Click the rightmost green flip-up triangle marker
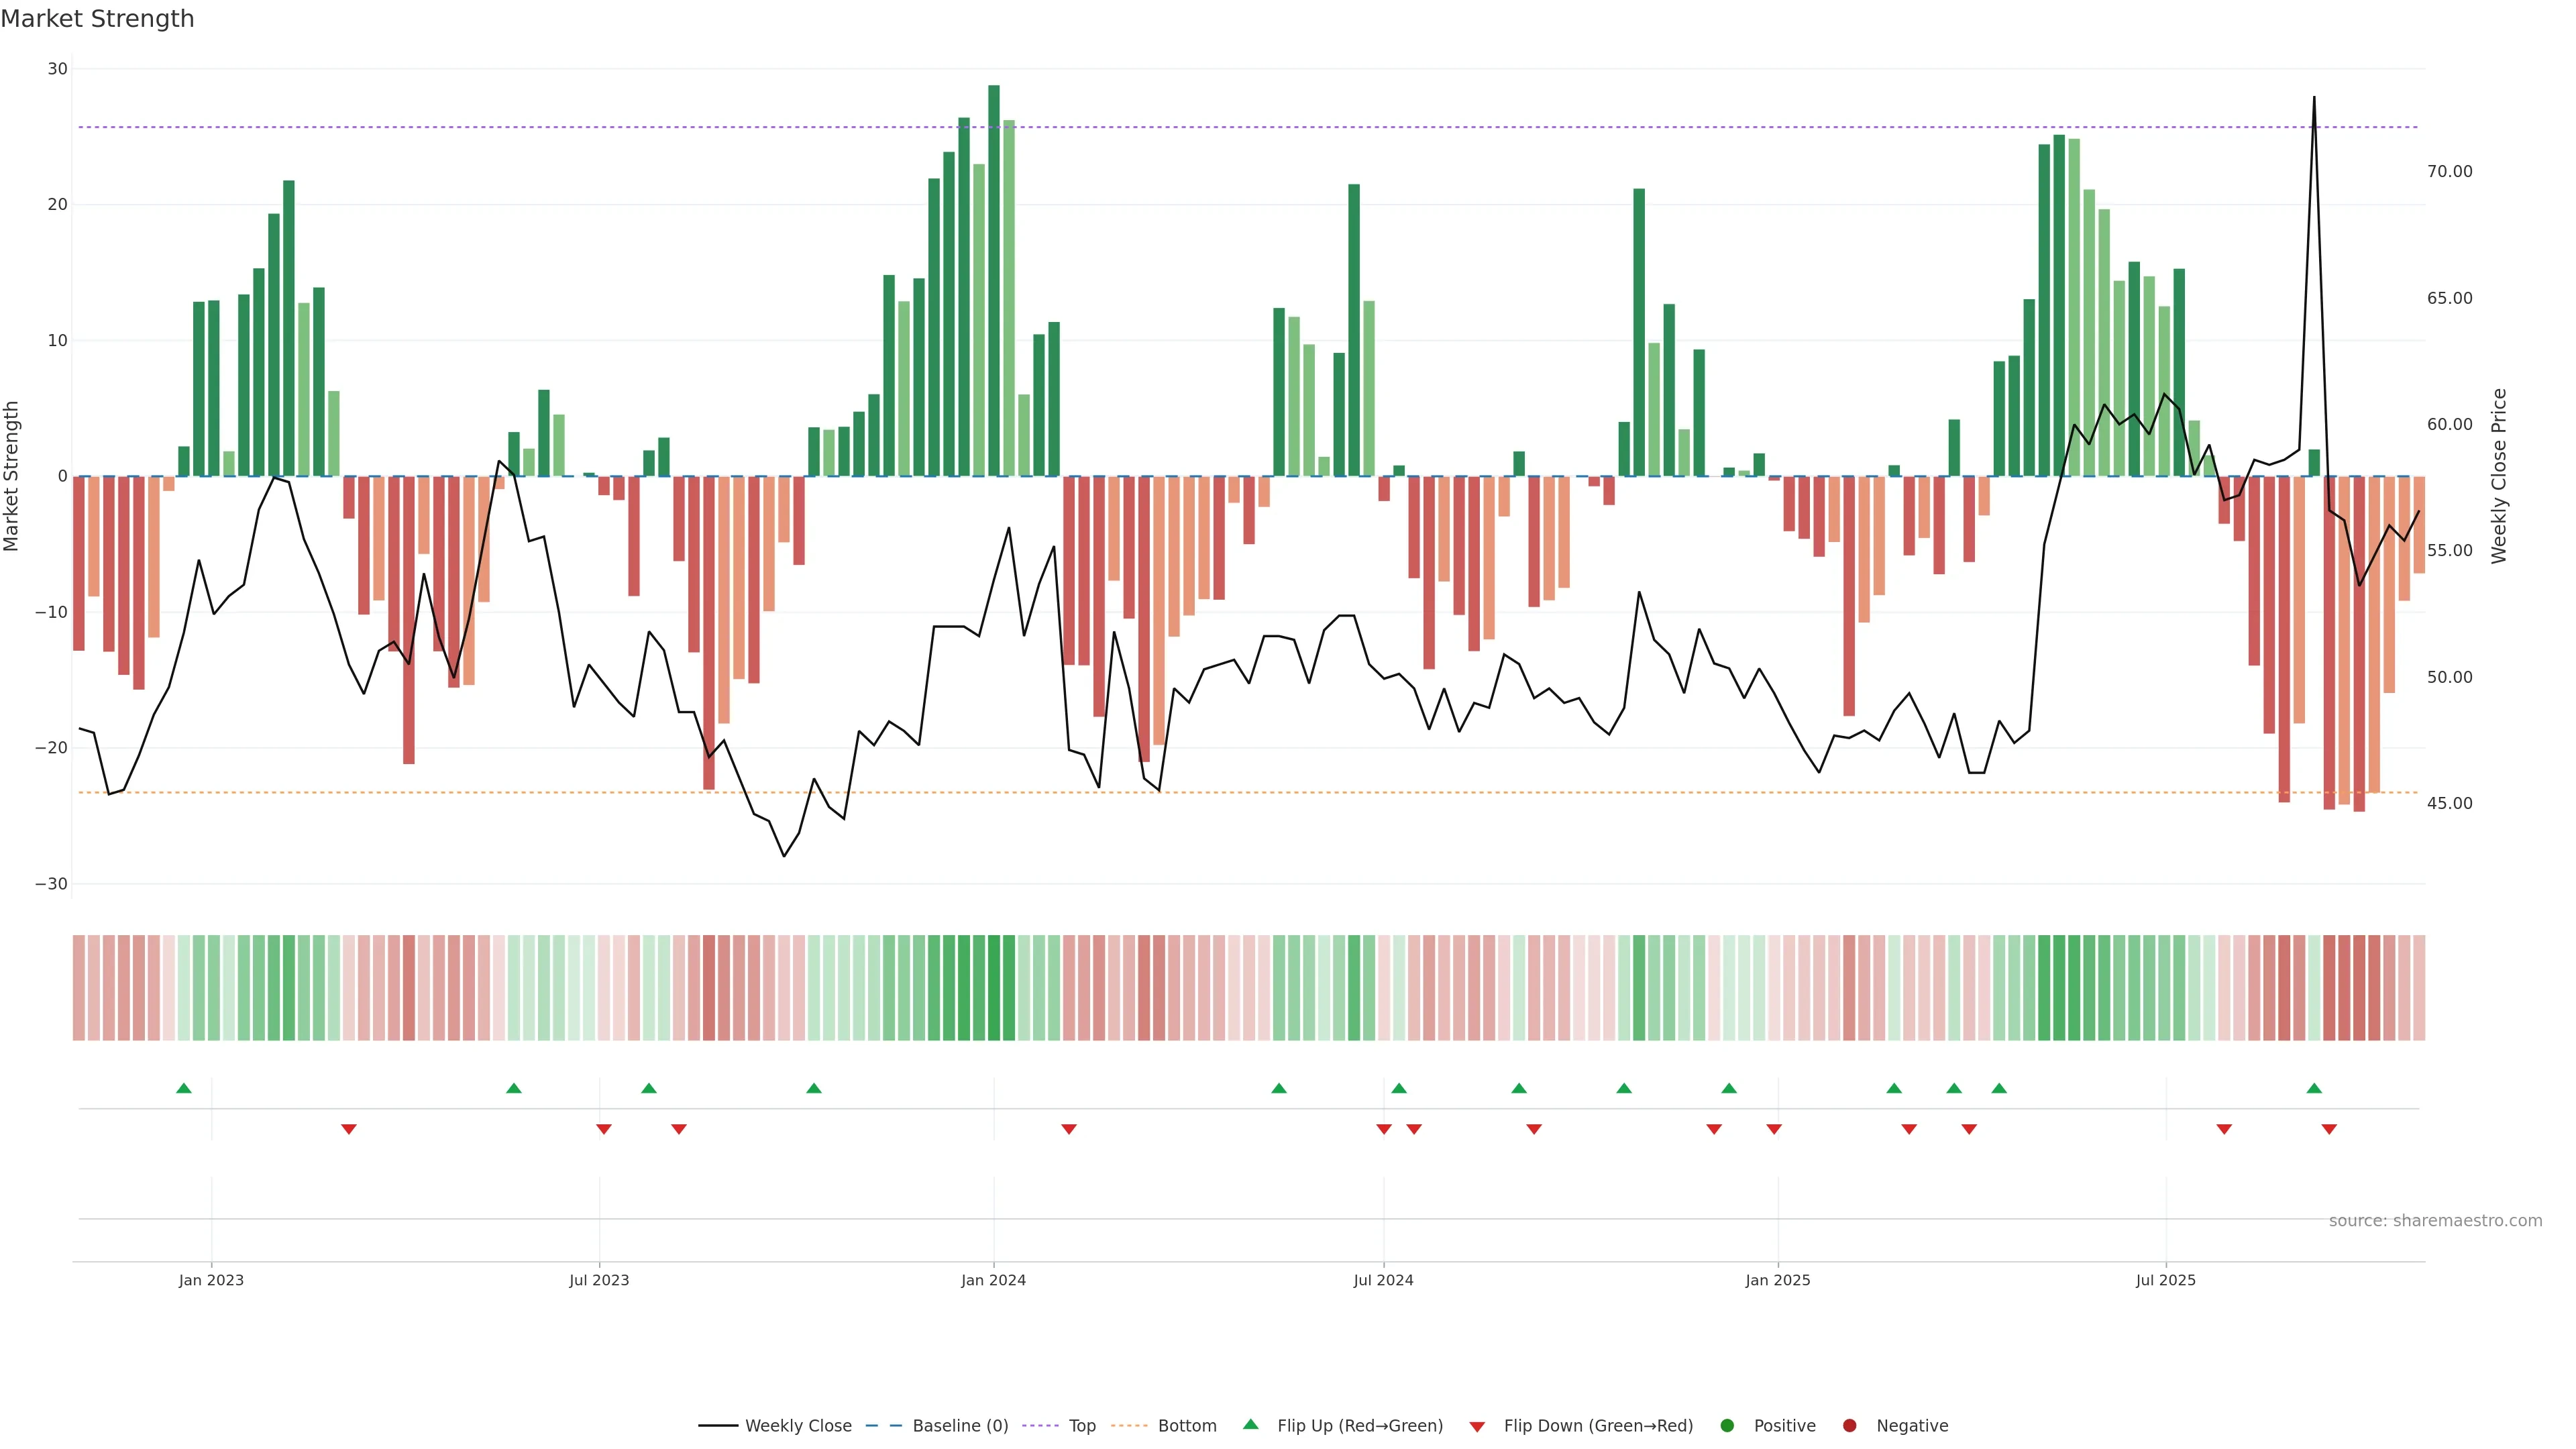2576x1449 pixels. 2314,1088
